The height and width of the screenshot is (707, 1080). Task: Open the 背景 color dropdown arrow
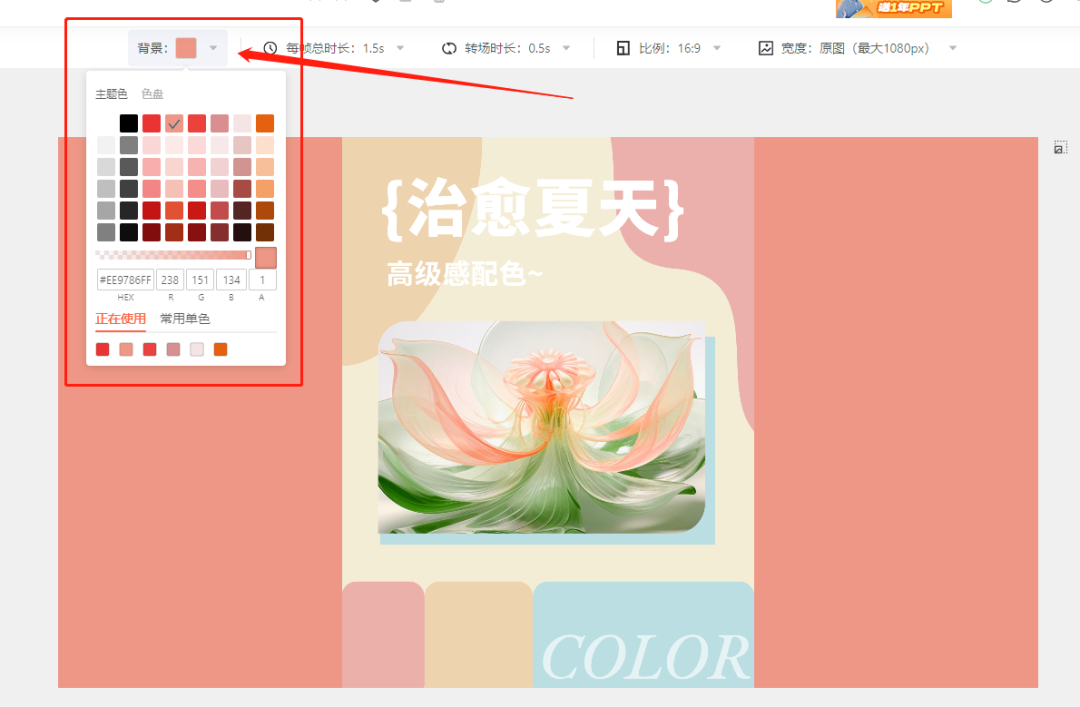[213, 48]
